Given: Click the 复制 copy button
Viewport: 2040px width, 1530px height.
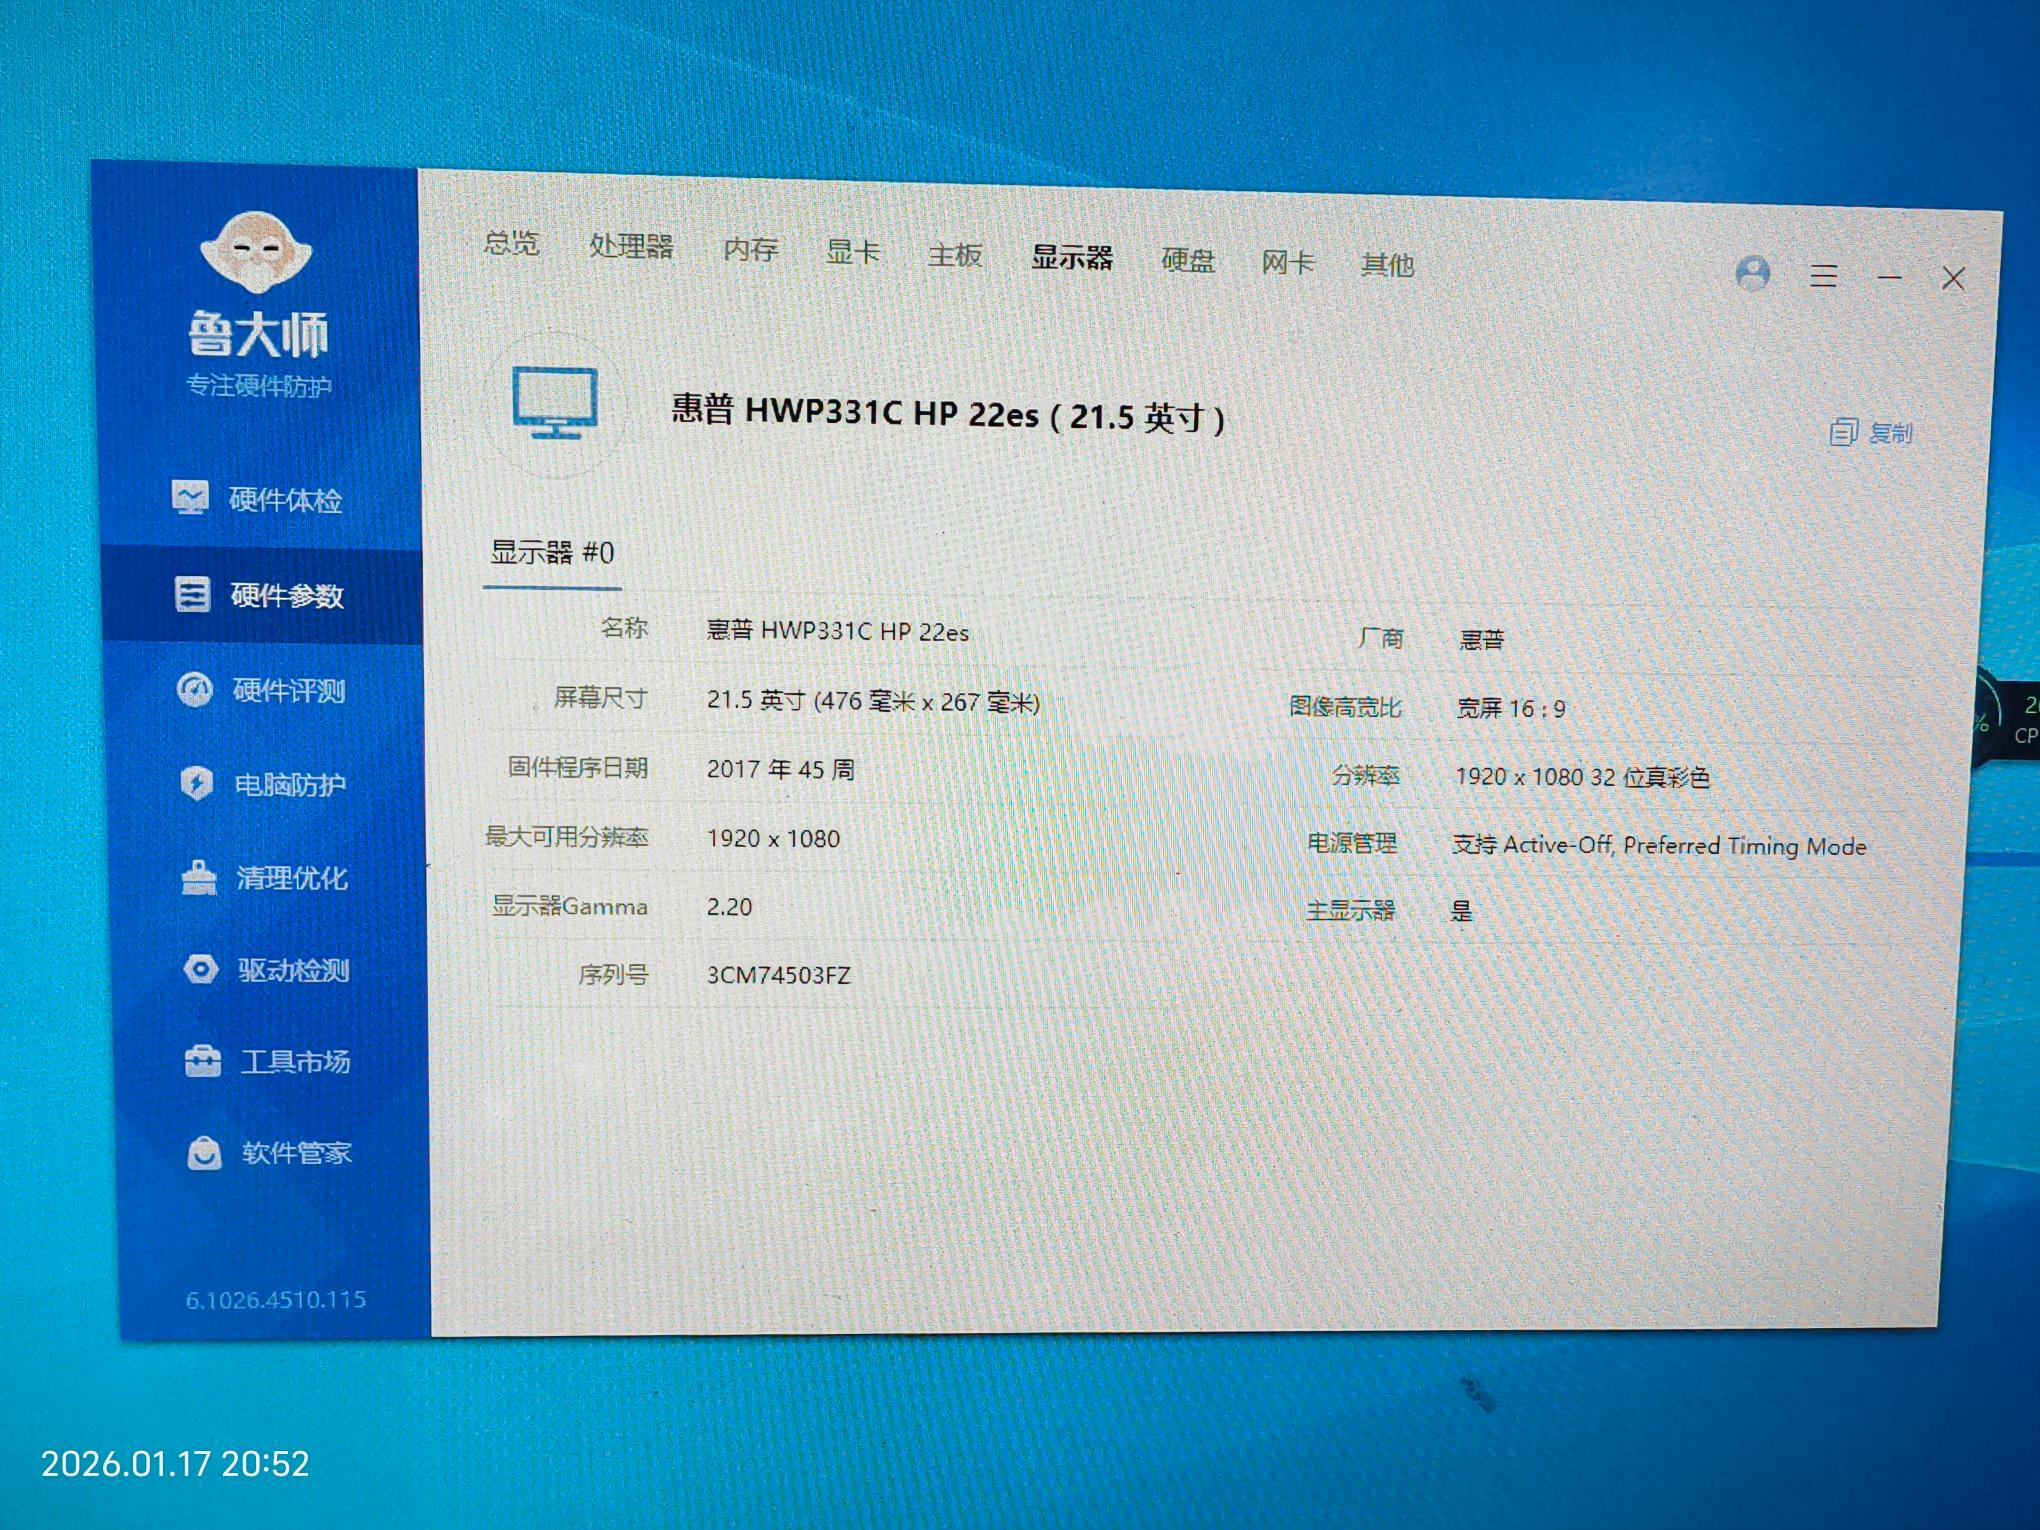Looking at the screenshot, I should pos(1871,433).
